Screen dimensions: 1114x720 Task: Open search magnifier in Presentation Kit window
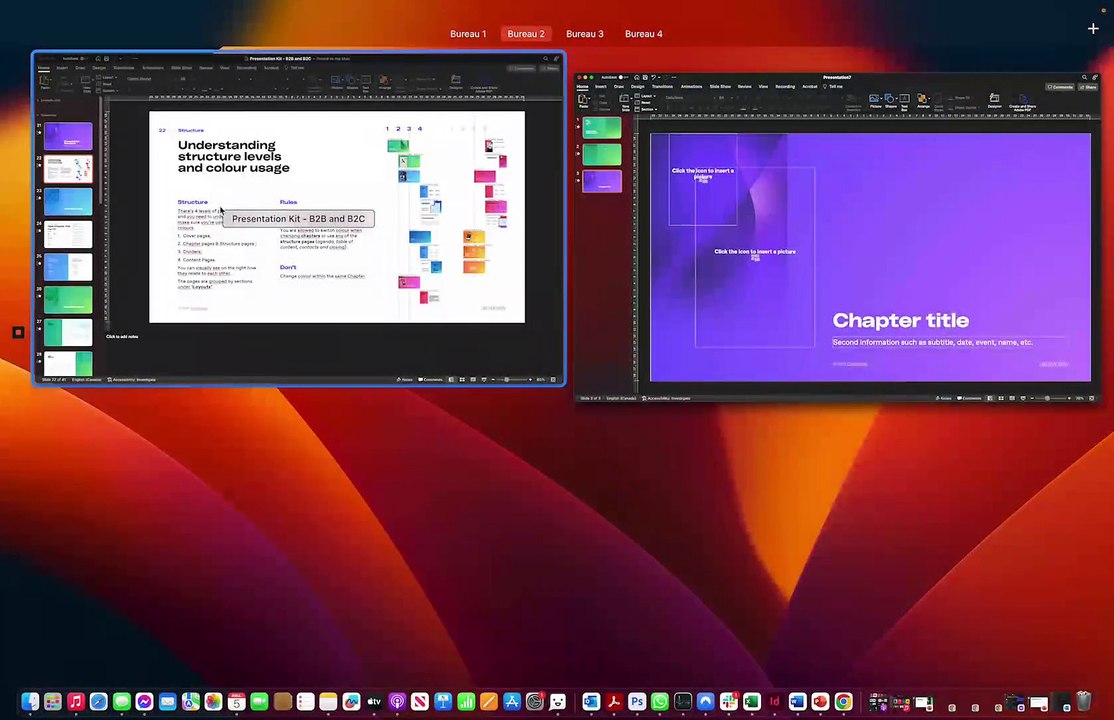coord(546,58)
